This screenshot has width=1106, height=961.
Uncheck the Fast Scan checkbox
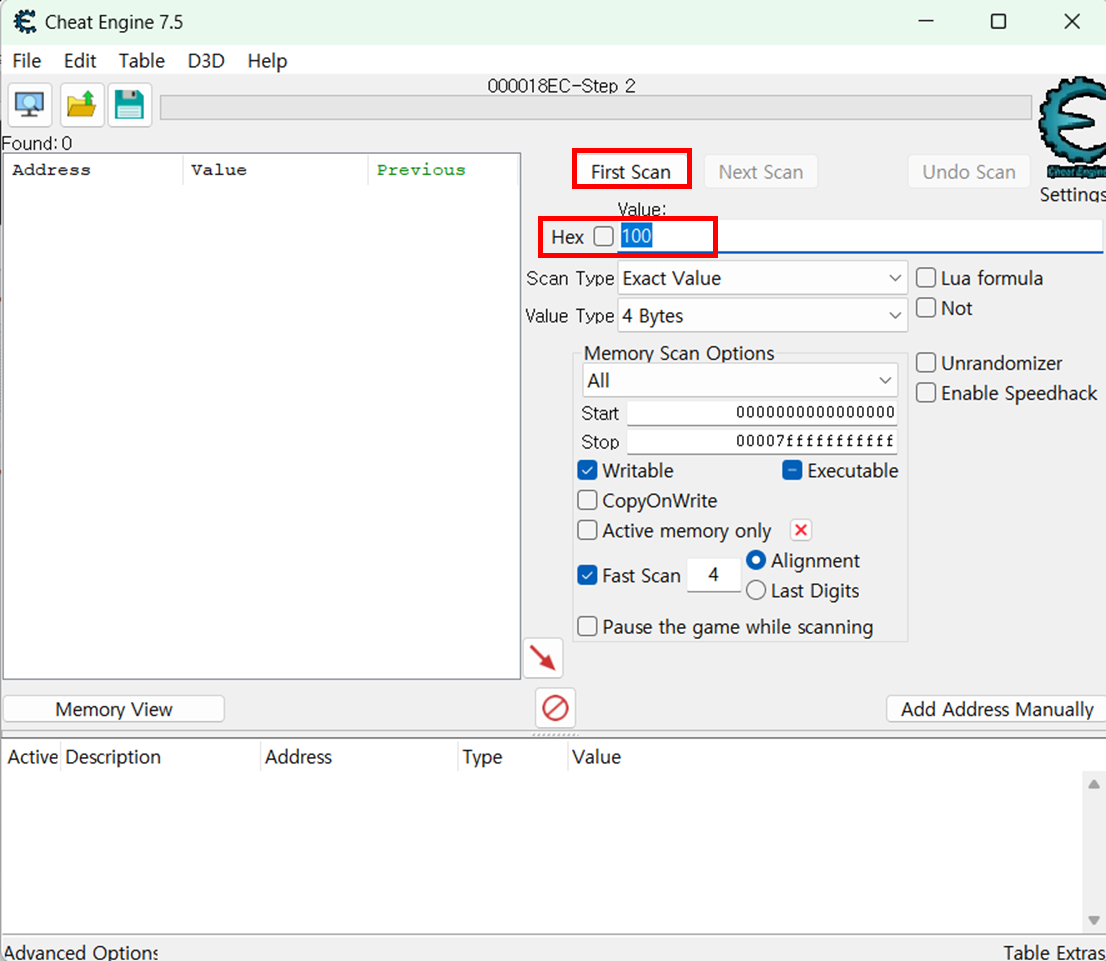click(x=587, y=575)
